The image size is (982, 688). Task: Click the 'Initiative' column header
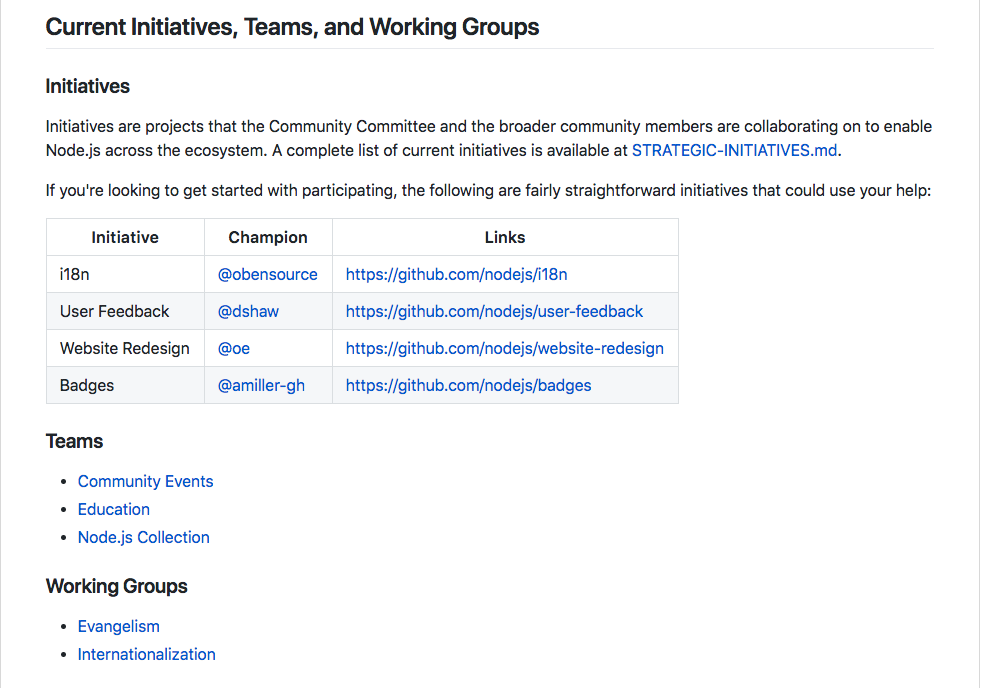pyautogui.click(x=125, y=237)
